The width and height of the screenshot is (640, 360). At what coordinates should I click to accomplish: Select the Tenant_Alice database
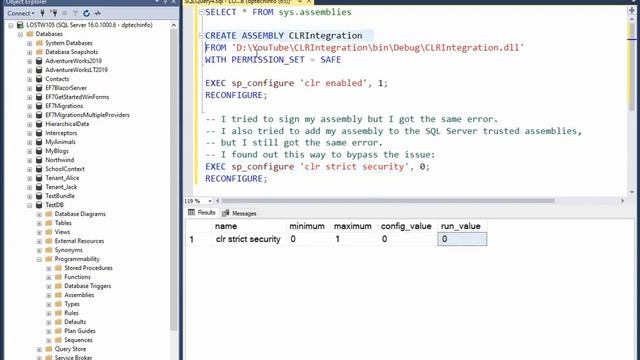62,178
